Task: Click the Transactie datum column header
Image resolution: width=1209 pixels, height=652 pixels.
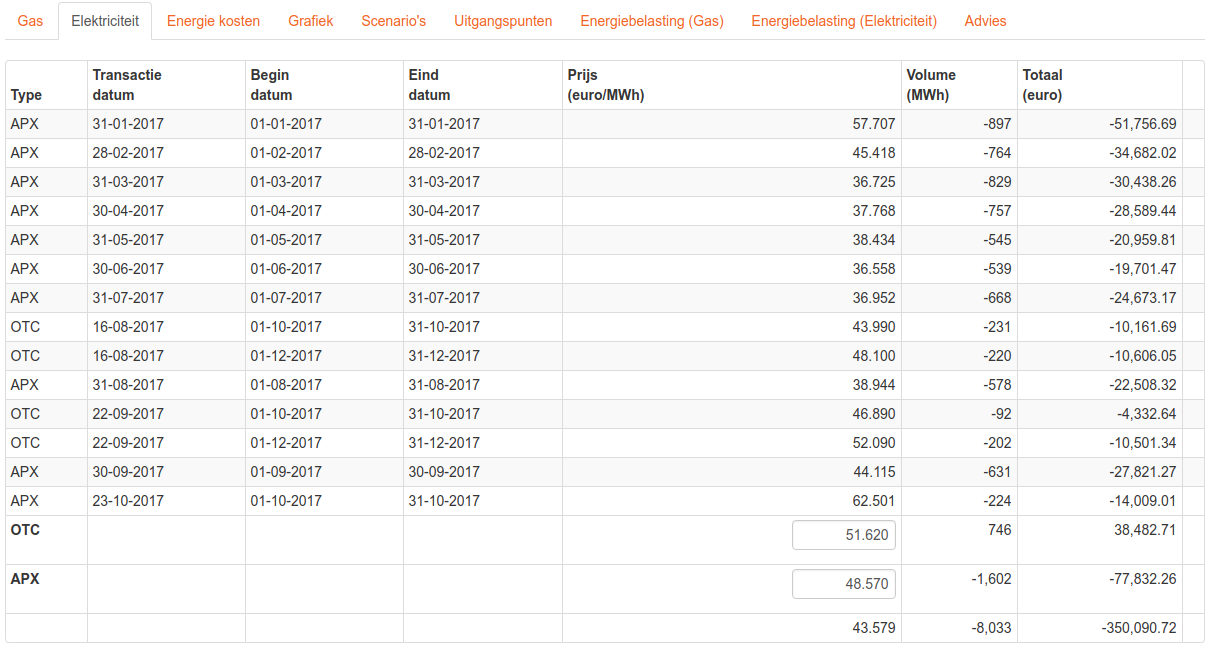Action: [x=127, y=85]
